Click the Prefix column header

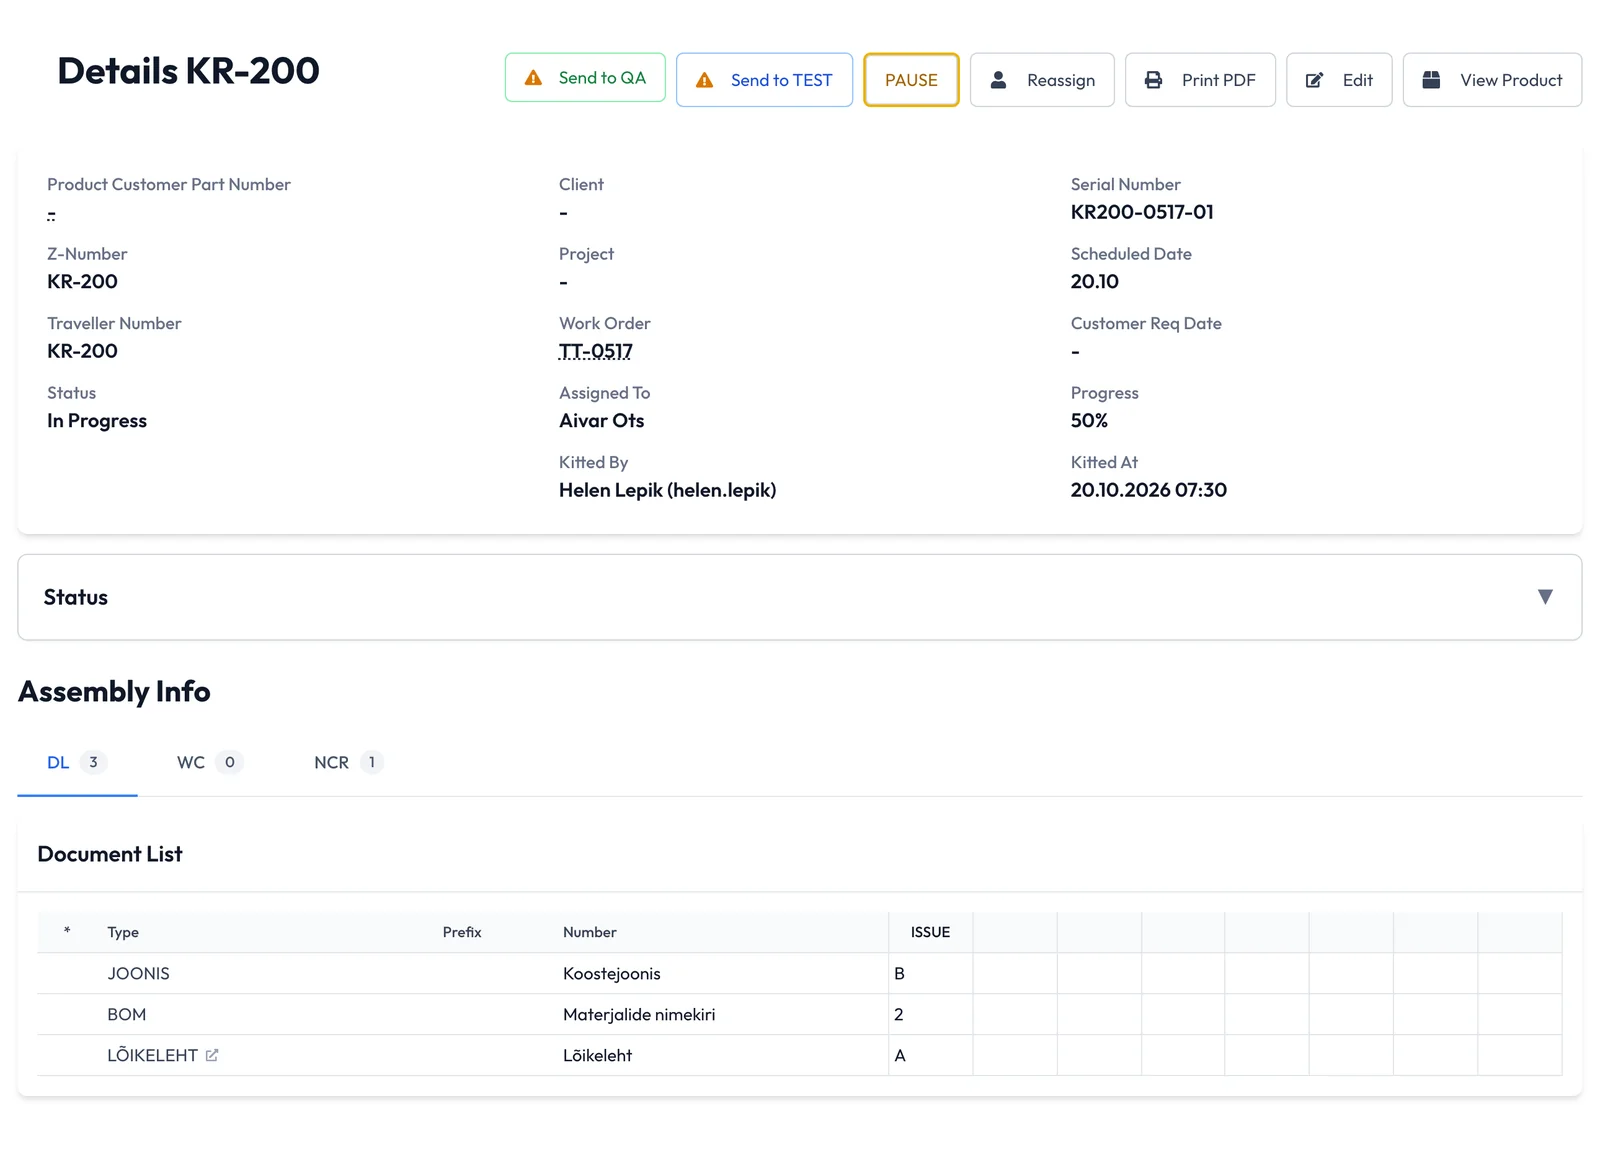click(462, 932)
